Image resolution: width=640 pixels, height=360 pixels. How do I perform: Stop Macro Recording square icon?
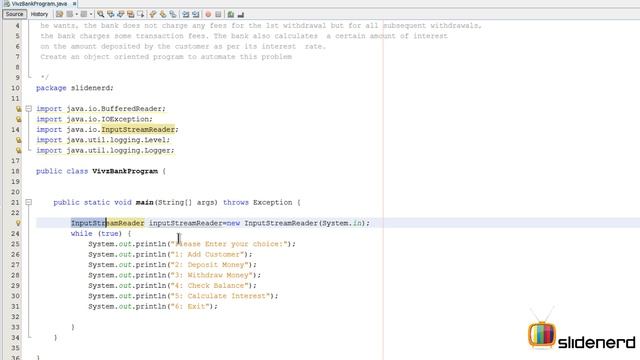coord(218,14)
